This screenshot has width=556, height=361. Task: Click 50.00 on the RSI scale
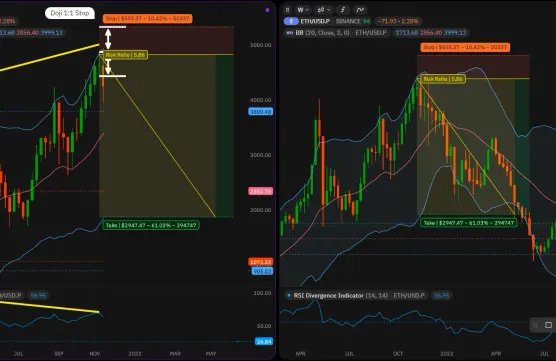click(263, 326)
